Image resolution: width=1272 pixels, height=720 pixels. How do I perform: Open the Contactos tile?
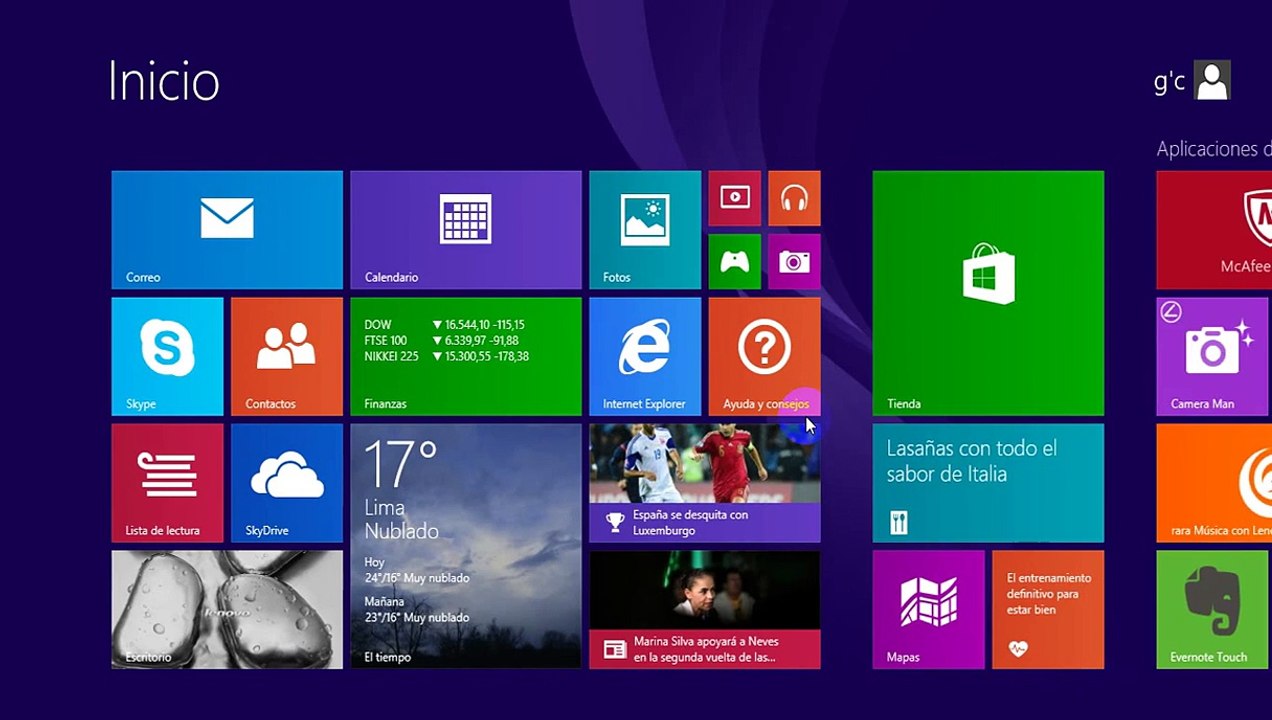coord(287,357)
